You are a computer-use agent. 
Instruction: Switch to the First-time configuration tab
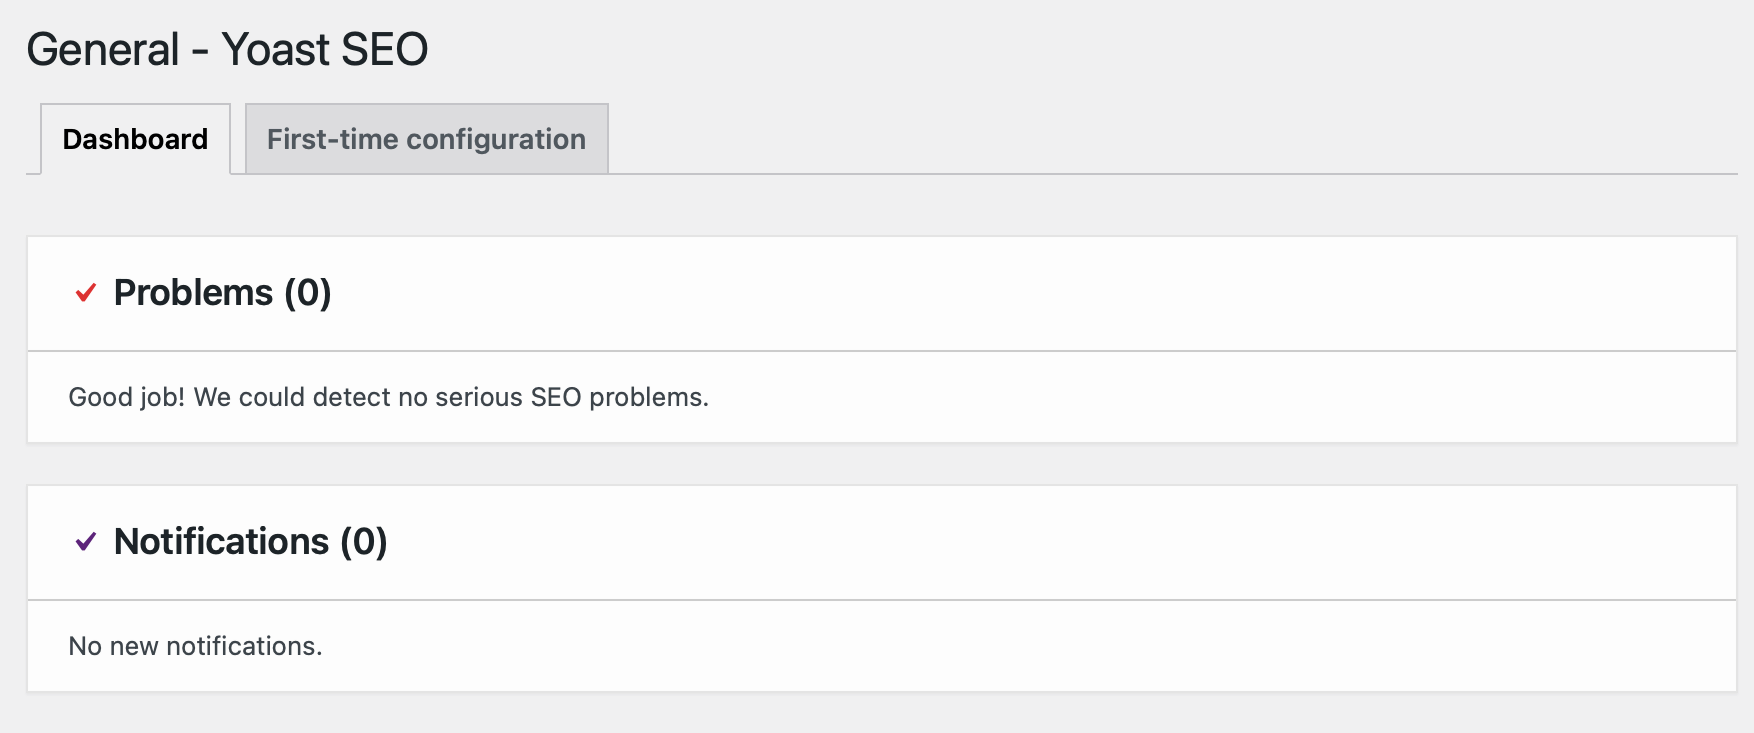424,139
